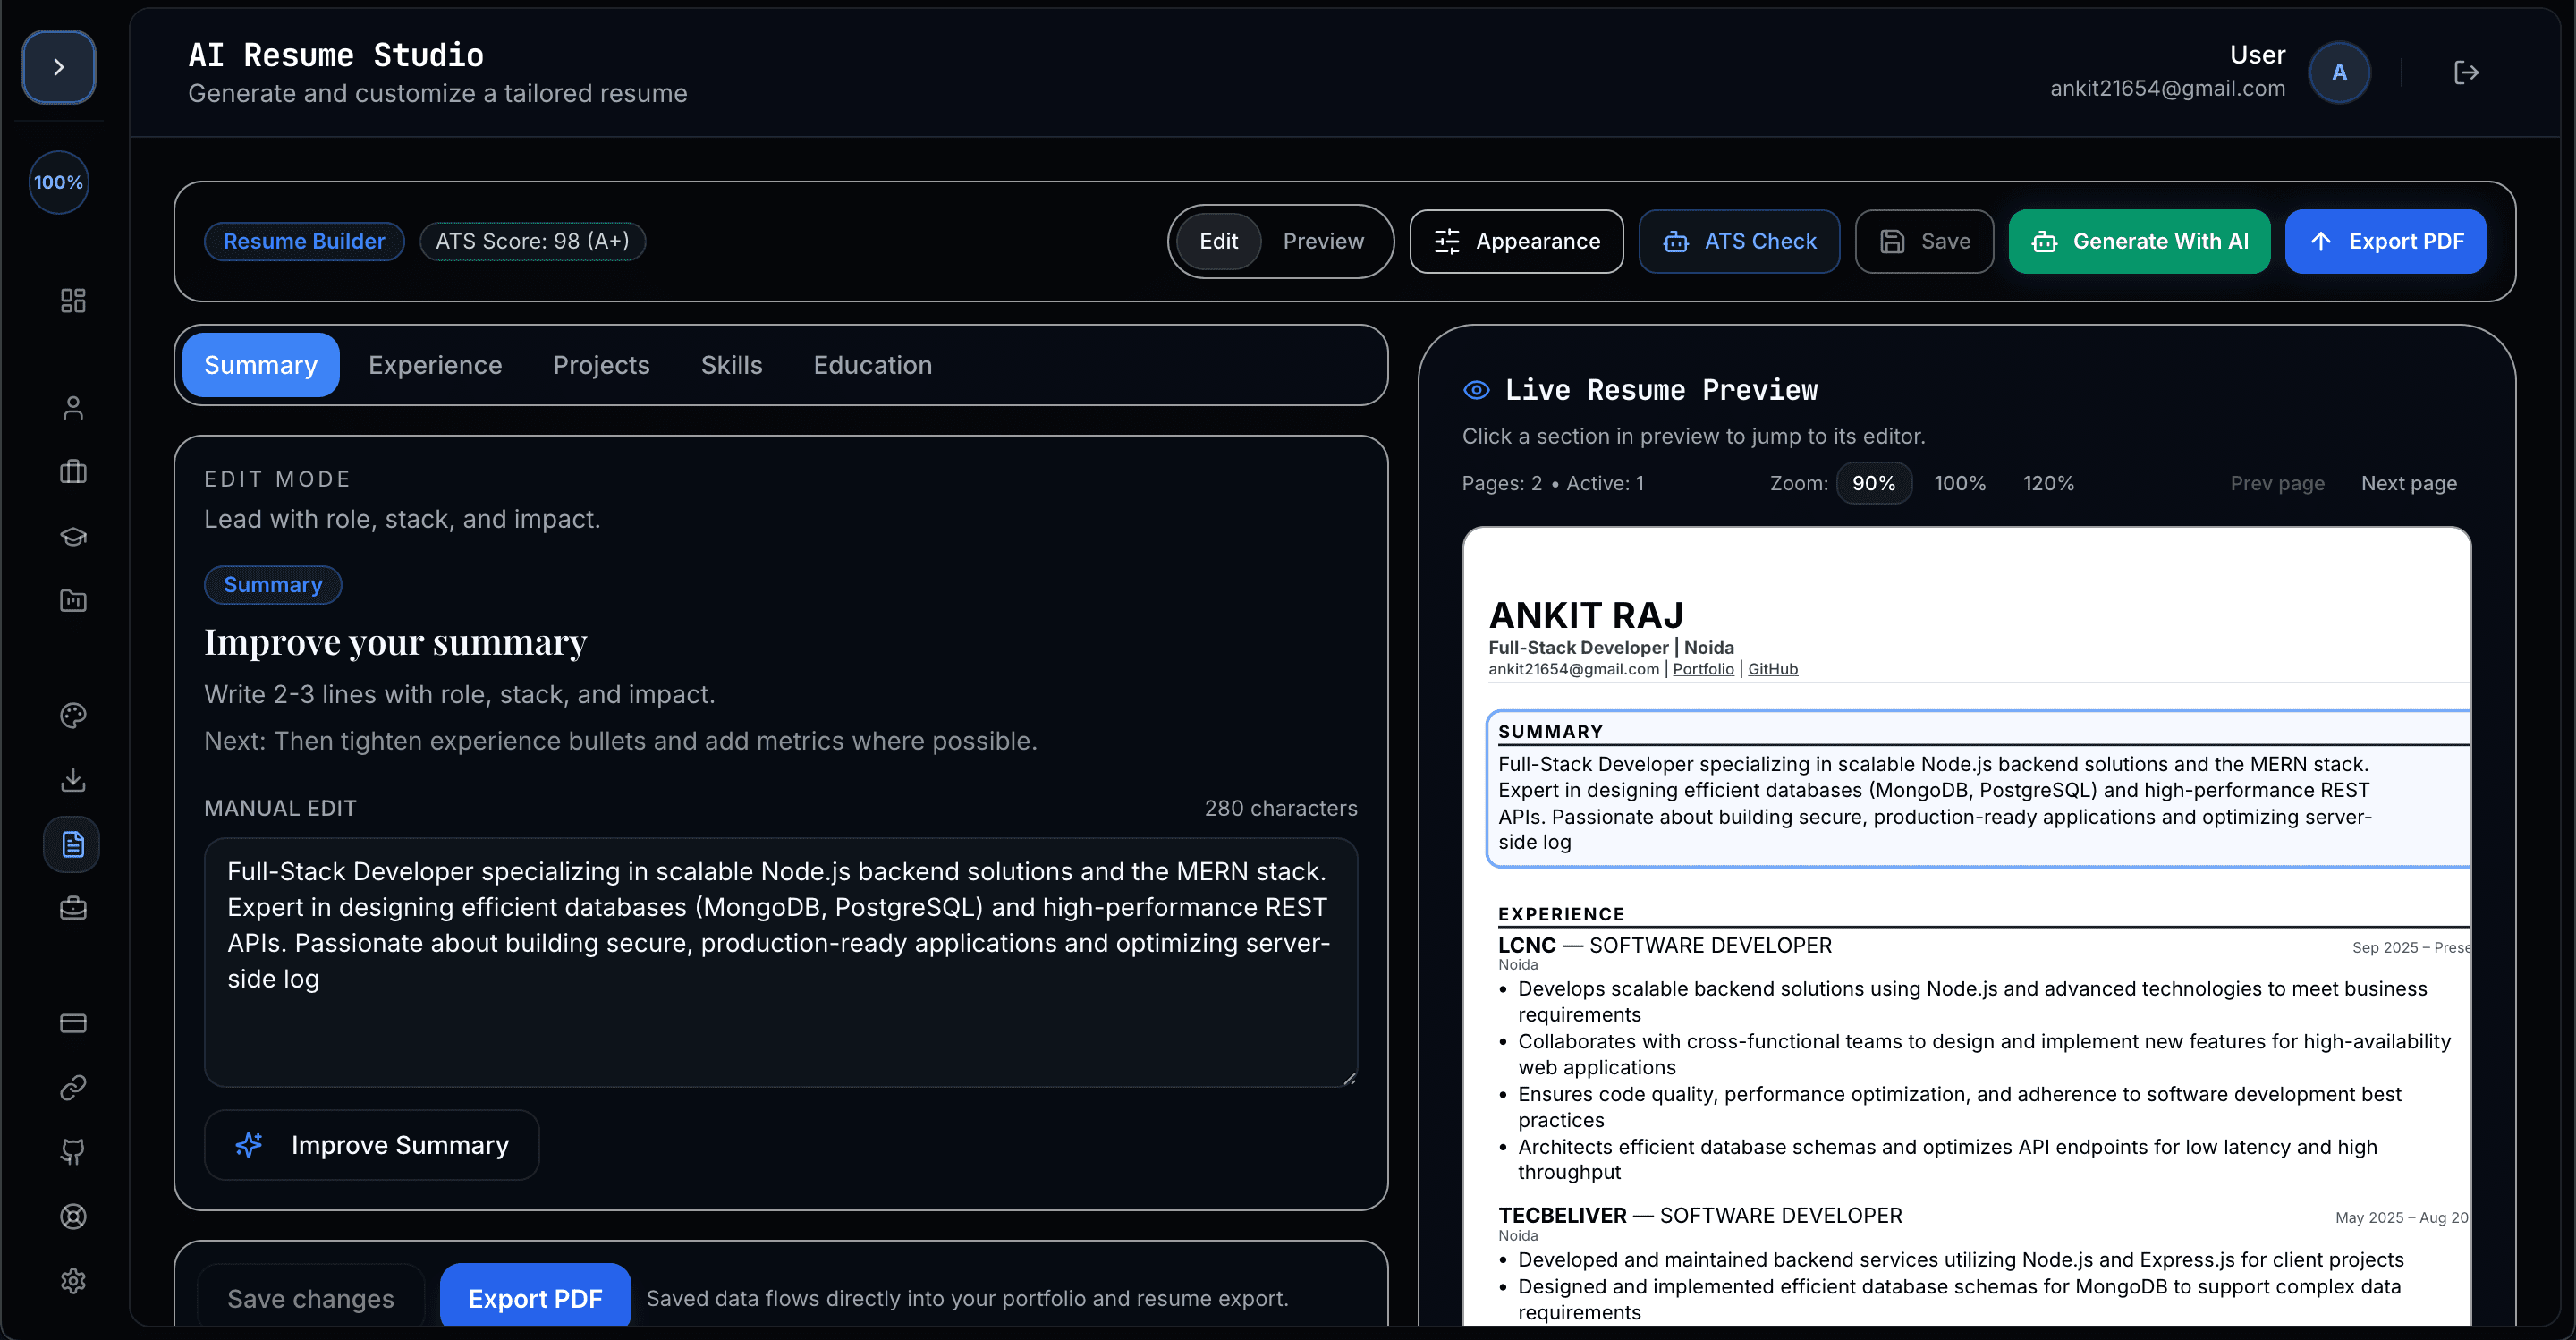Click the user avatar circle labeled A
The width and height of the screenshot is (2576, 1340).
tap(2339, 72)
